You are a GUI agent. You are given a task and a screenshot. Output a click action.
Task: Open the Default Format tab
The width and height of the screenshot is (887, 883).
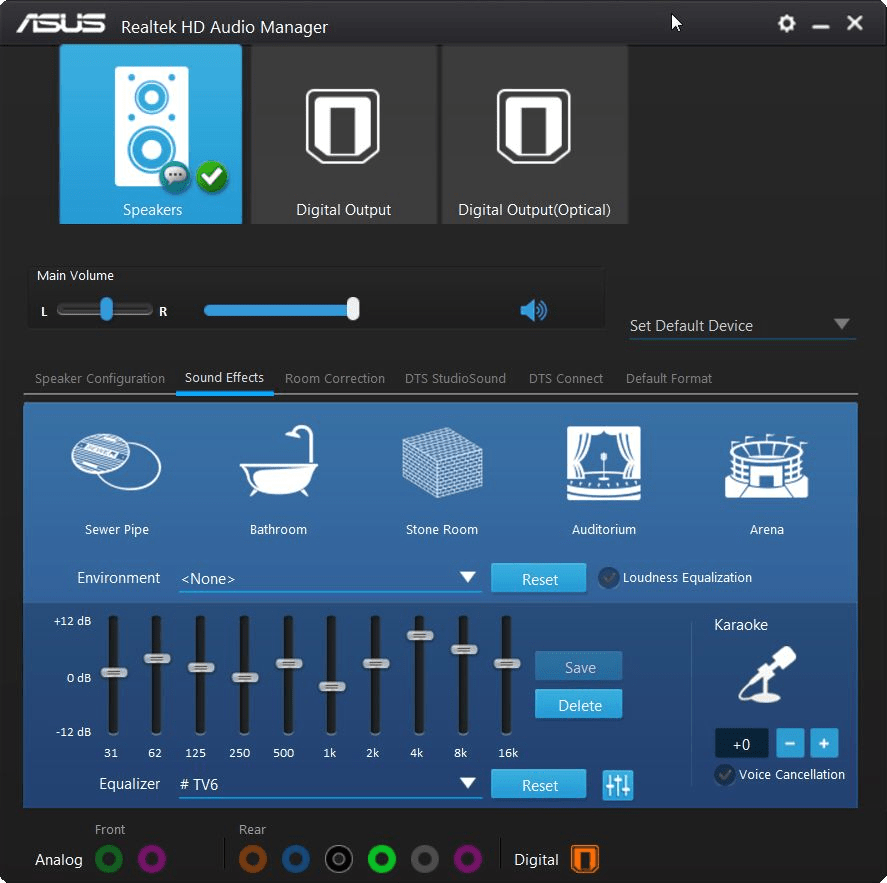click(x=669, y=378)
